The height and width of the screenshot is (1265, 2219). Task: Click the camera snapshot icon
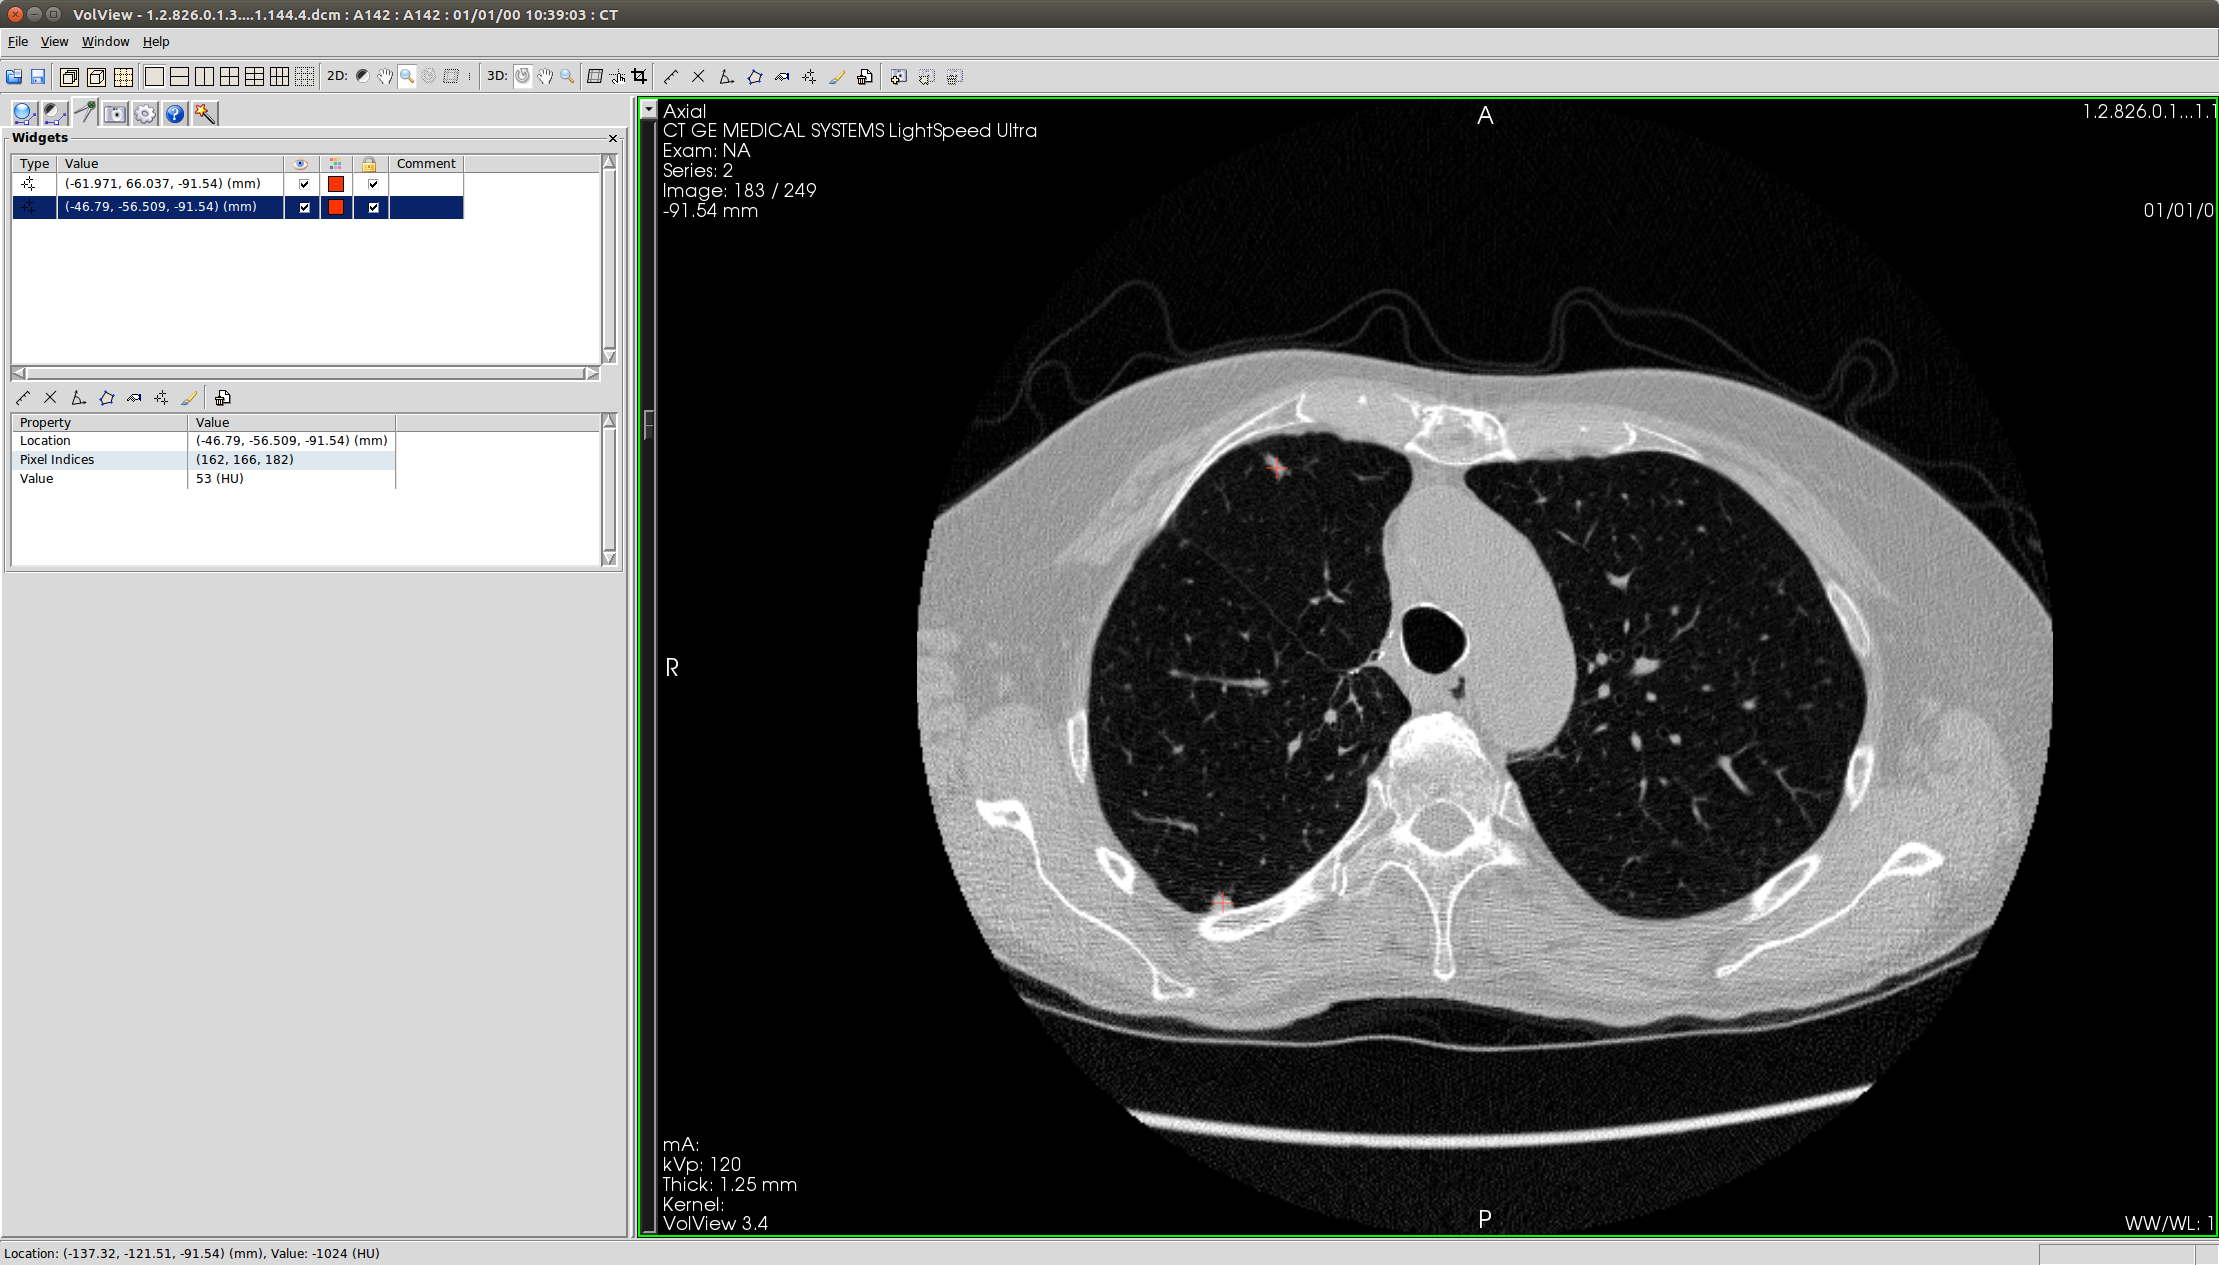(115, 114)
